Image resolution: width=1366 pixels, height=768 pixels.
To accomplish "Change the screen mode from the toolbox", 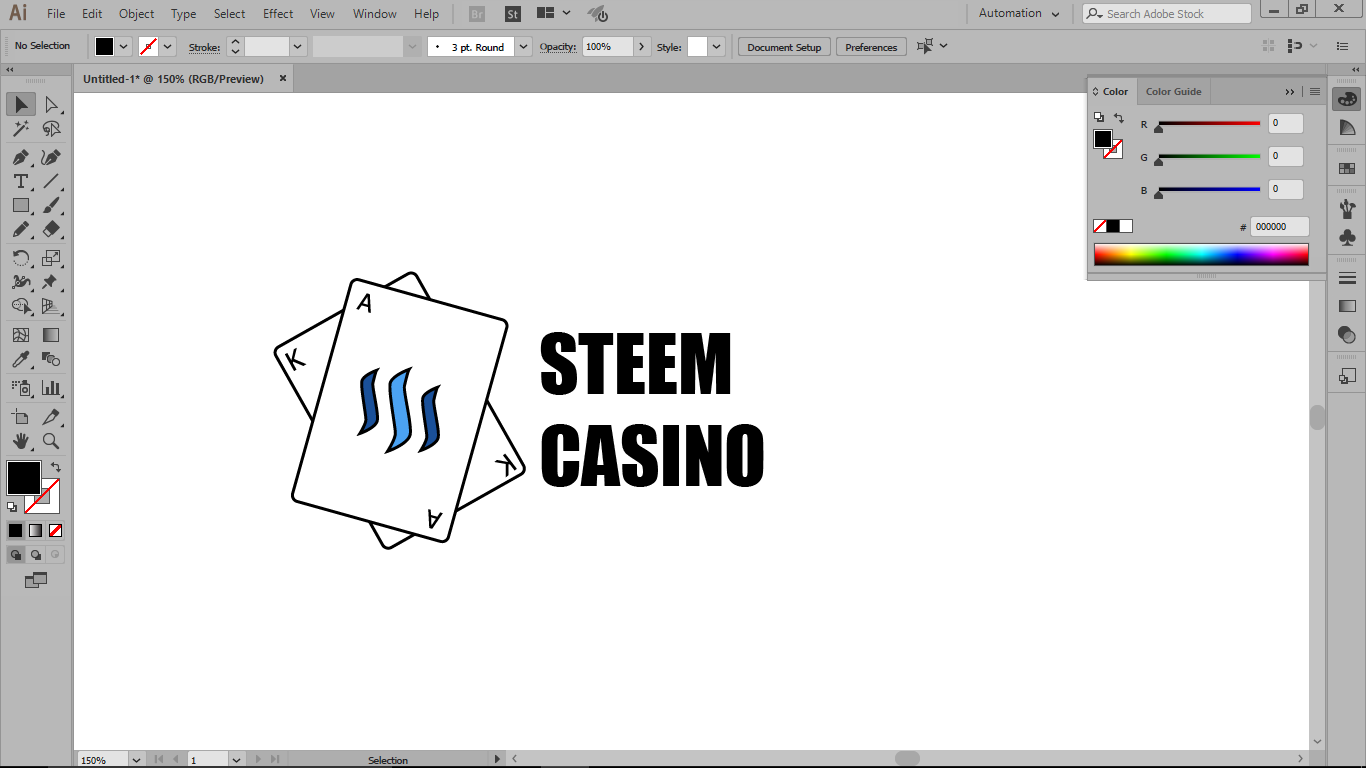I will [x=36, y=580].
